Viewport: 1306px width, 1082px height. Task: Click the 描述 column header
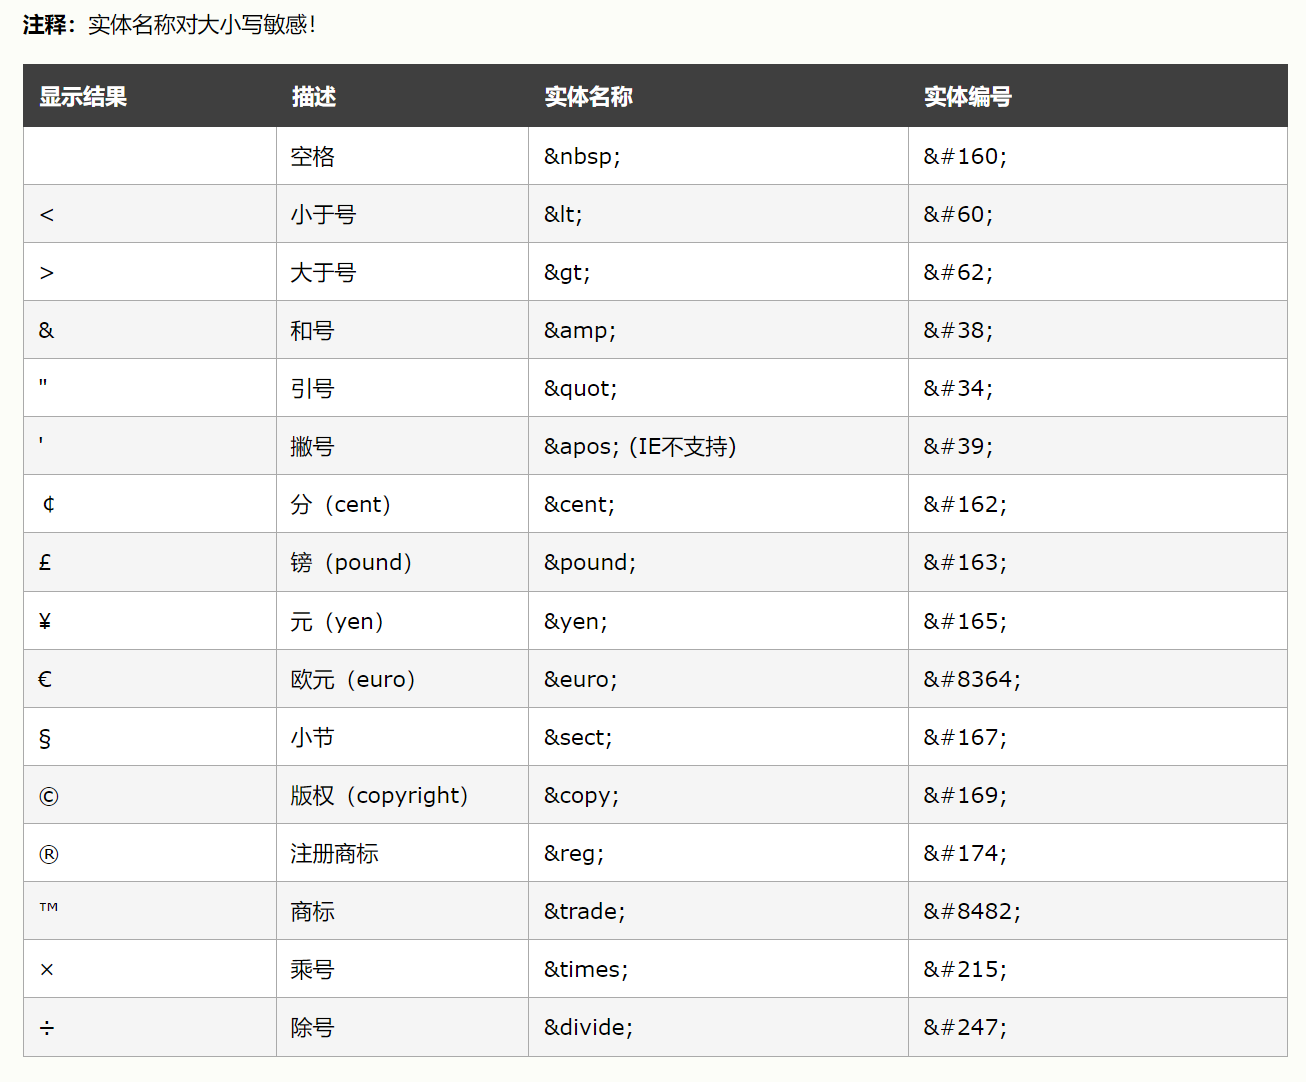(313, 97)
